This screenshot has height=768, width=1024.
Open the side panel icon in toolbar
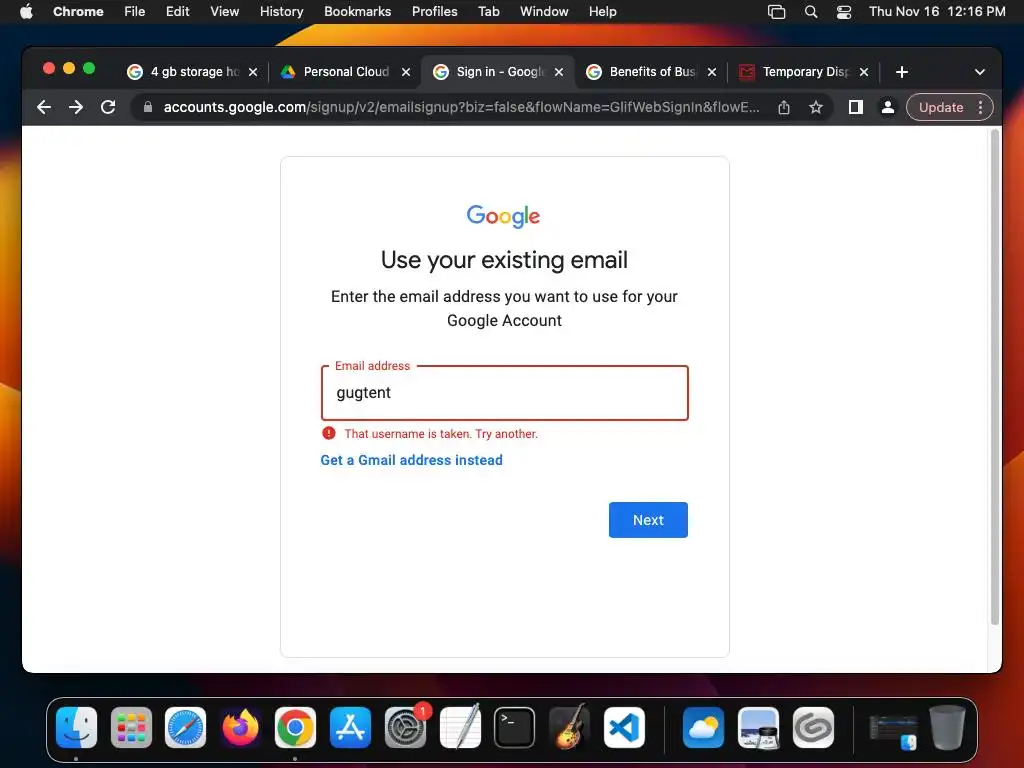(856, 107)
